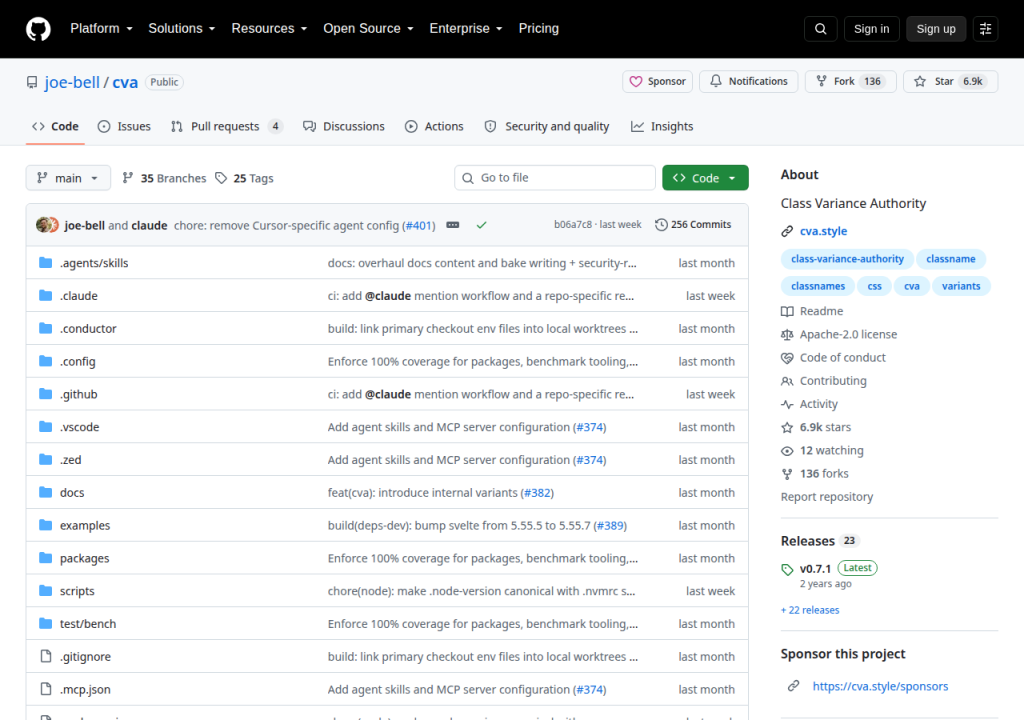1024x720 pixels.
Task: Click the book icon next to Readme
Action: tap(787, 312)
